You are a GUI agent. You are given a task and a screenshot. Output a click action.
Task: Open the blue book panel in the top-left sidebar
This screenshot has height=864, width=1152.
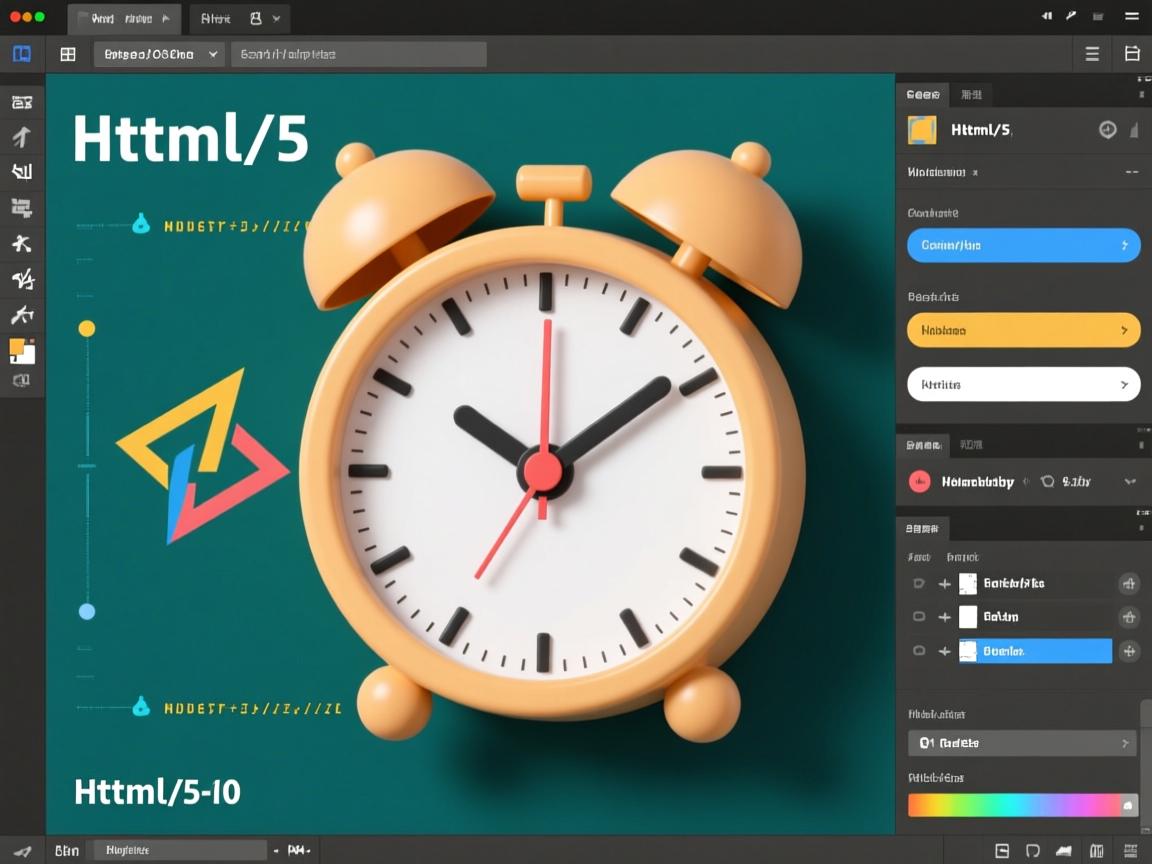click(x=22, y=54)
